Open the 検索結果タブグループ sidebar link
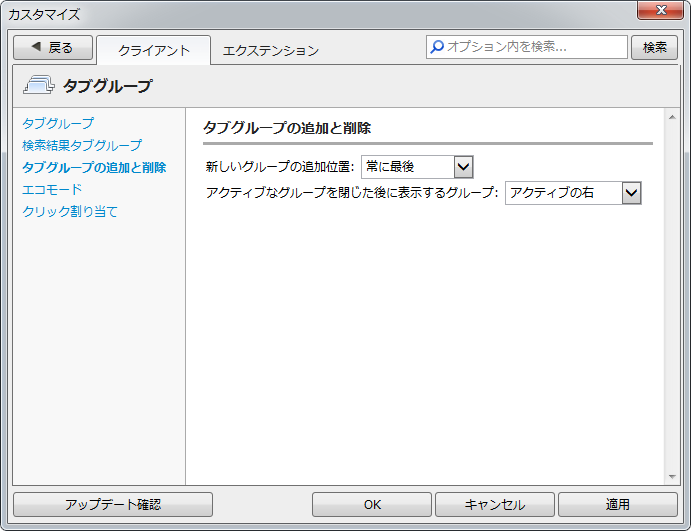 [x=82, y=145]
